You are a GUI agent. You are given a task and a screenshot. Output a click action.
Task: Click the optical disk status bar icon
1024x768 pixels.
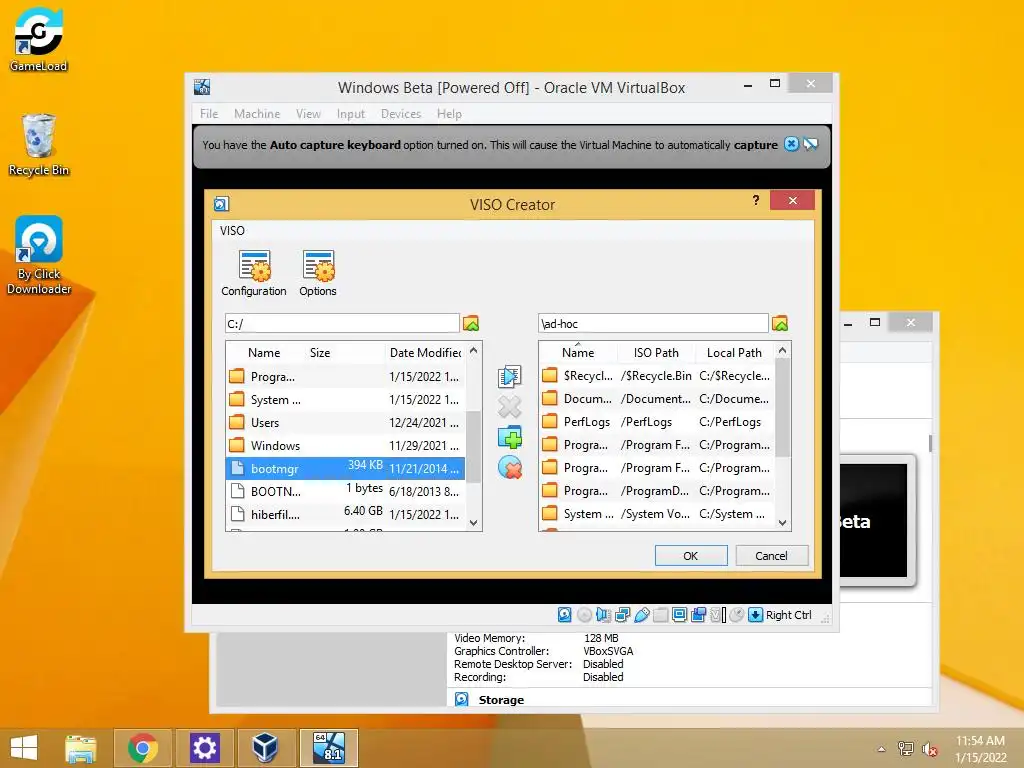584,615
